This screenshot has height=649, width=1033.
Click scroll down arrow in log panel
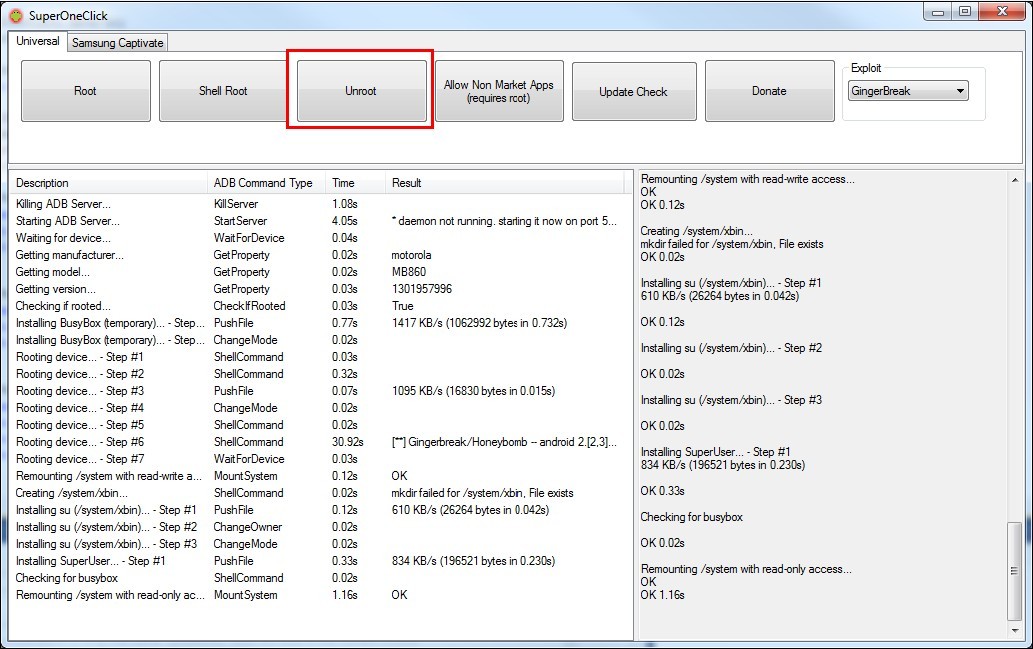(x=1015, y=632)
